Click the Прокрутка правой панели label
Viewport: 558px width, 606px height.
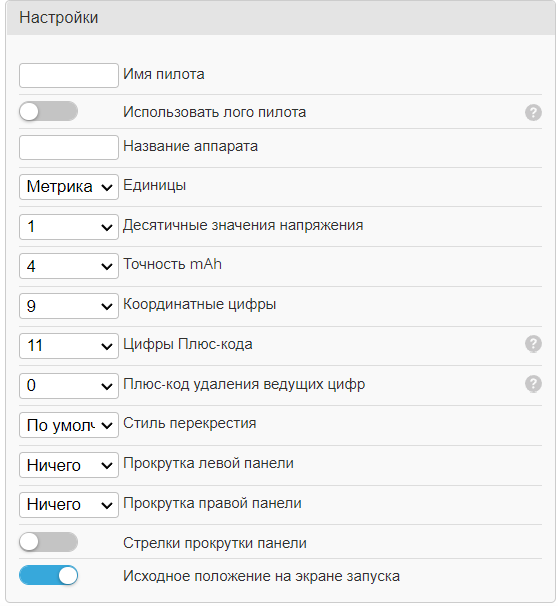[x=212, y=503]
